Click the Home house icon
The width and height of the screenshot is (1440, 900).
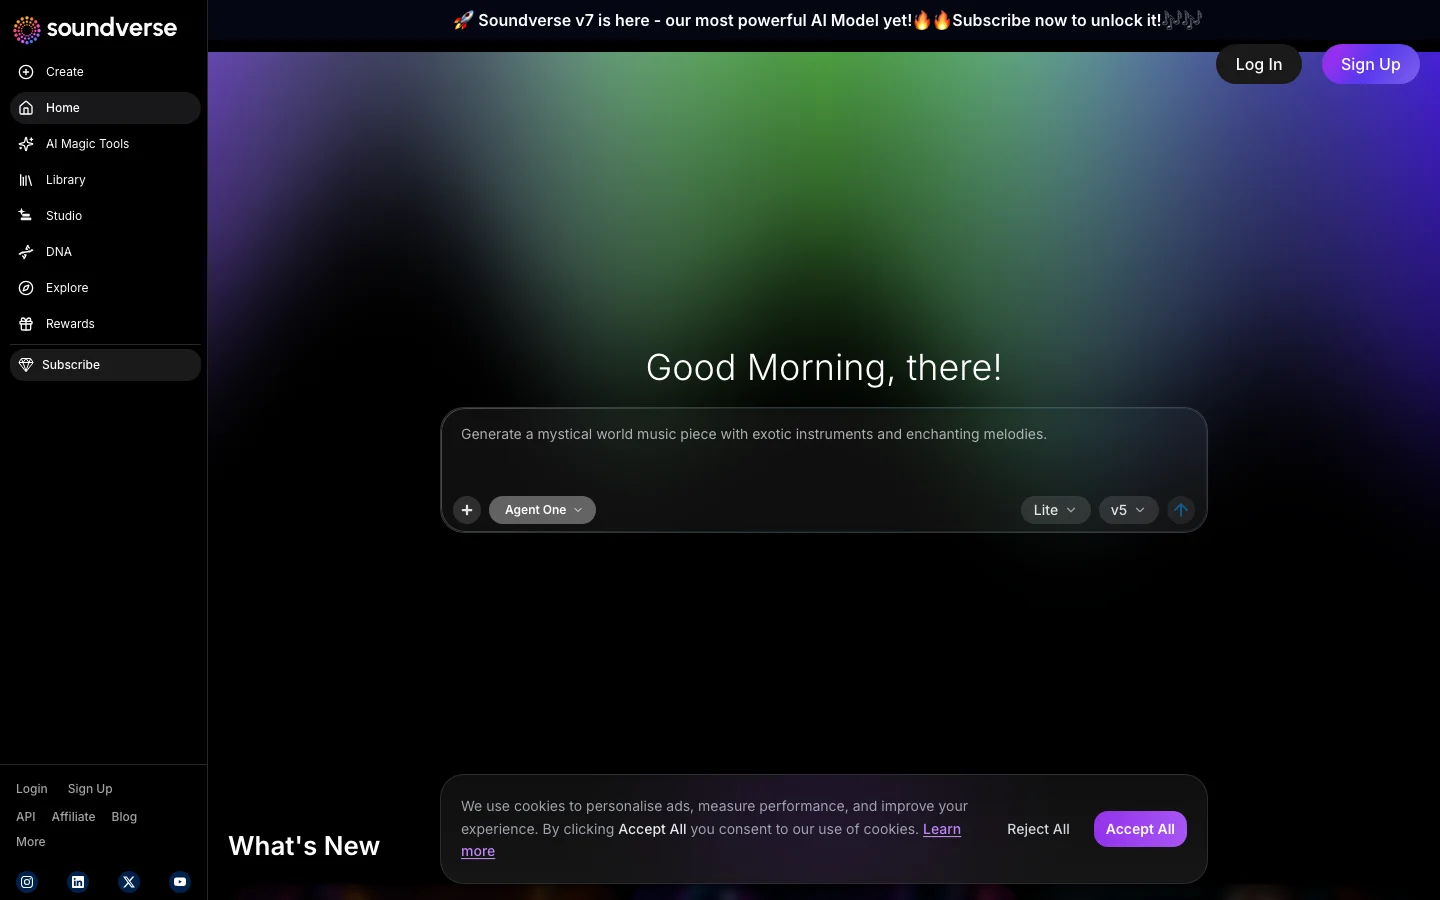[26, 108]
